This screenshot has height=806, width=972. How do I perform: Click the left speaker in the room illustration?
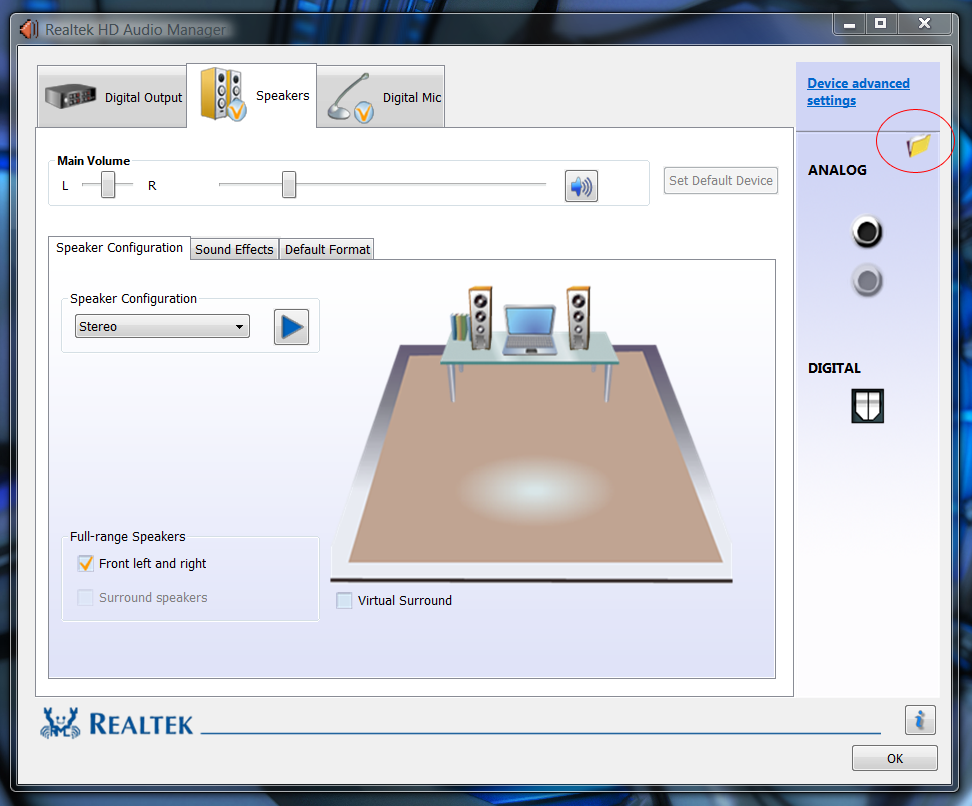(x=480, y=318)
